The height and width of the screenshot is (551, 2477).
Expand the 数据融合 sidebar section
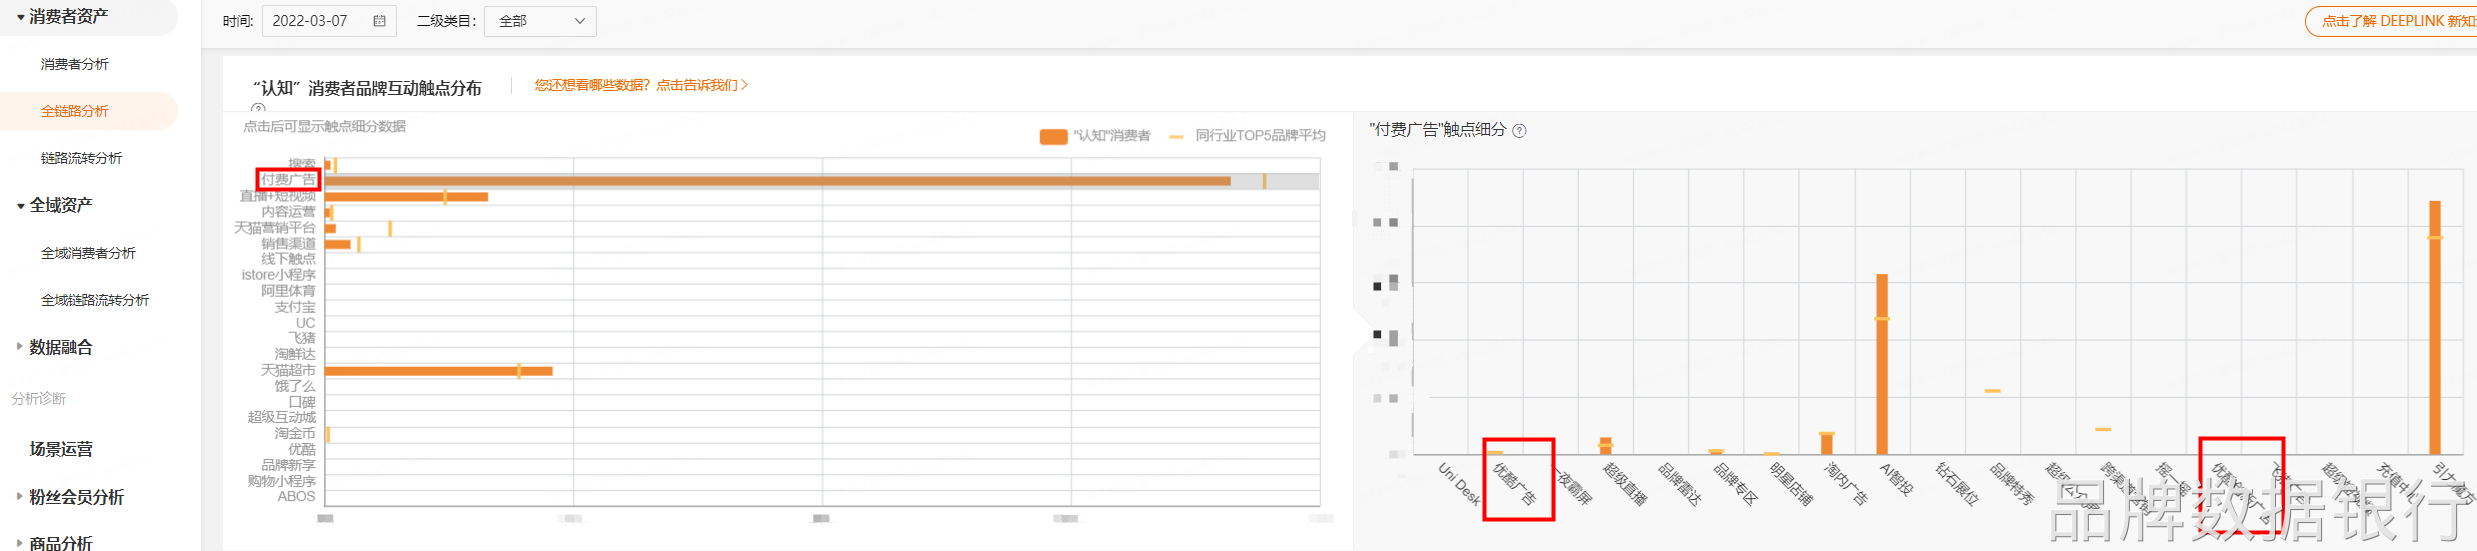60,347
